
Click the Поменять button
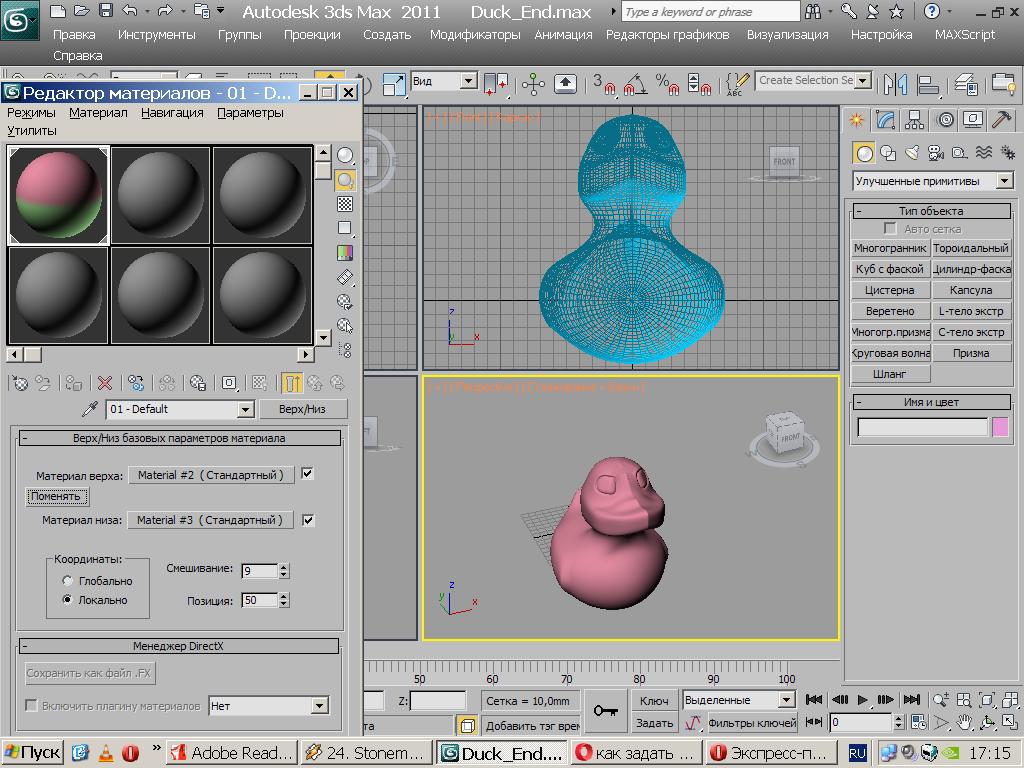(56, 496)
